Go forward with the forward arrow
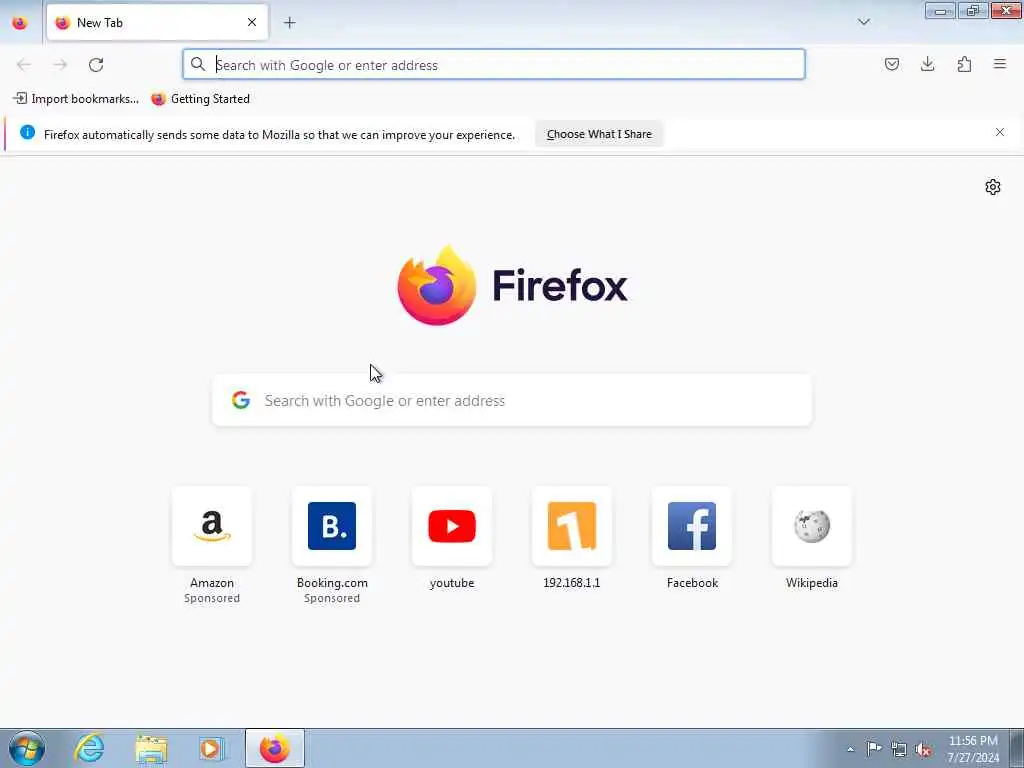1024x768 pixels. pyautogui.click(x=60, y=65)
